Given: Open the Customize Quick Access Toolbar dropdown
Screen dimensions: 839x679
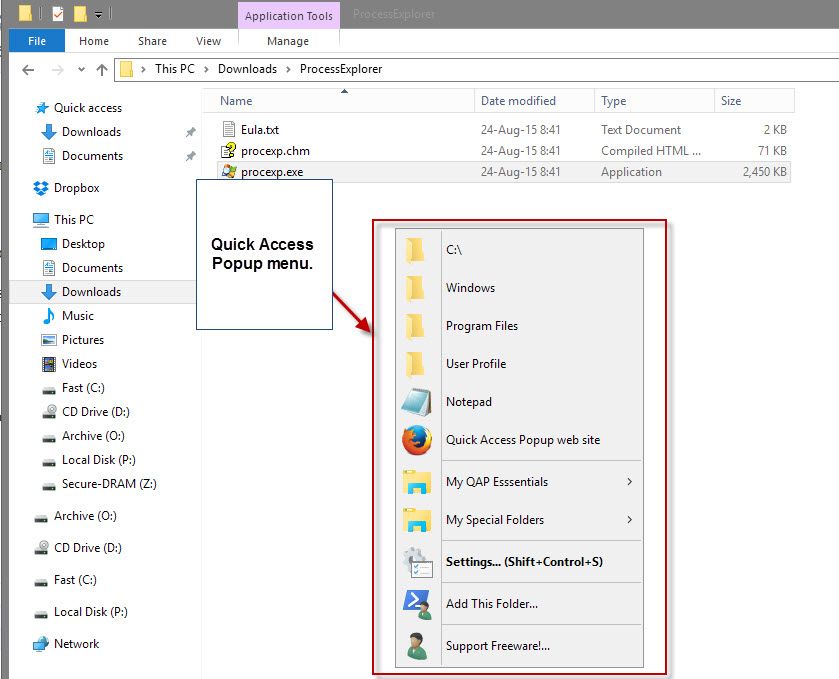Looking at the screenshot, I should point(98,14).
